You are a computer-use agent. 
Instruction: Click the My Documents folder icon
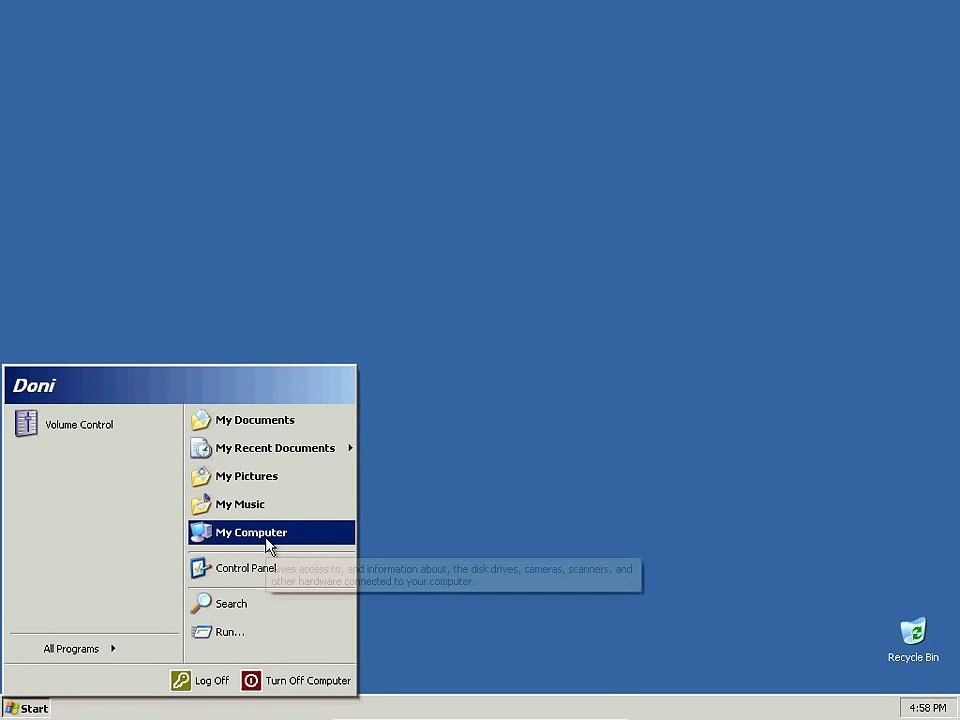point(201,420)
